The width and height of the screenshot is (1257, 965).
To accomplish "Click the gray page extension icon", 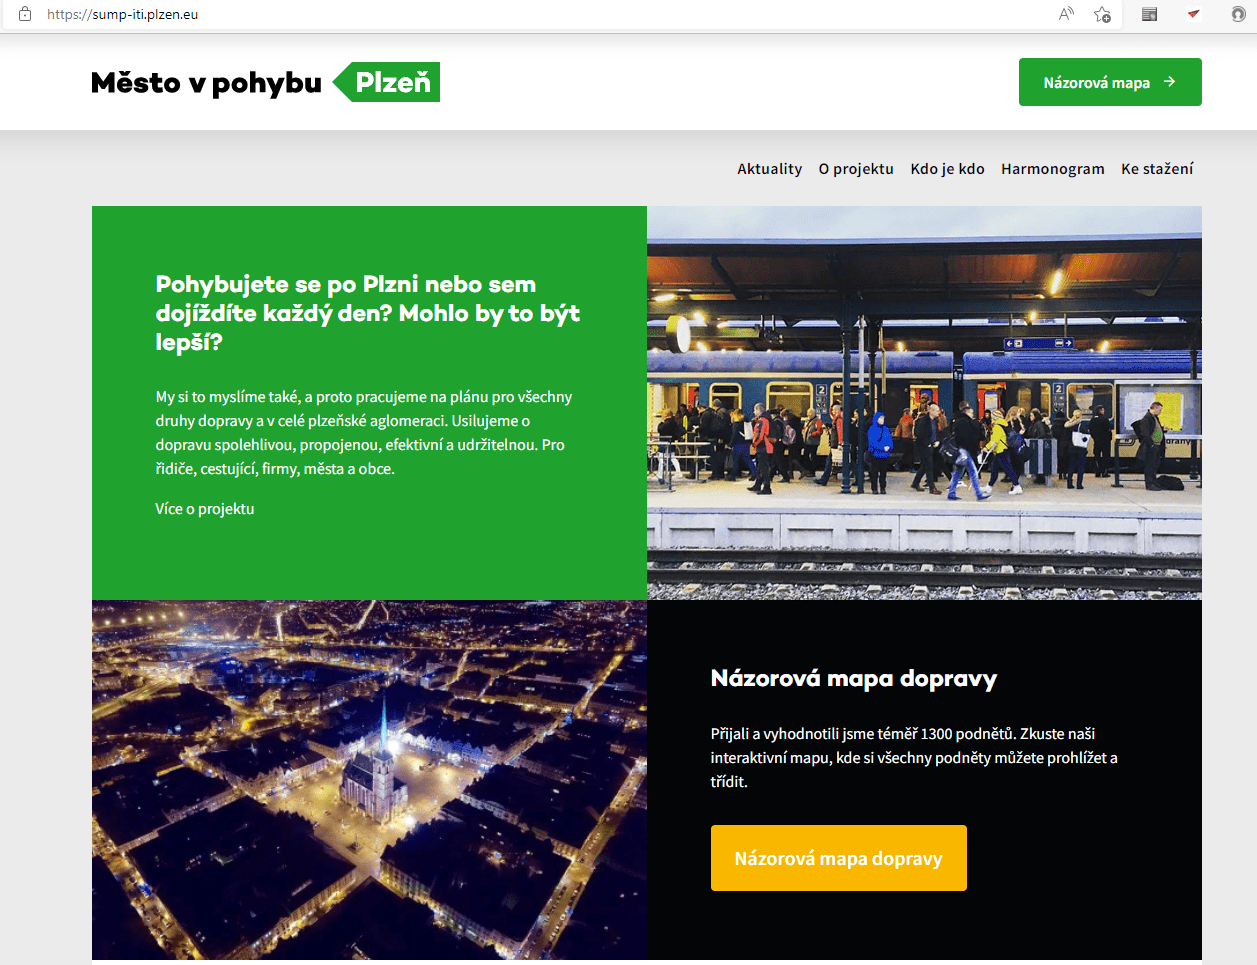I will pos(1149,14).
